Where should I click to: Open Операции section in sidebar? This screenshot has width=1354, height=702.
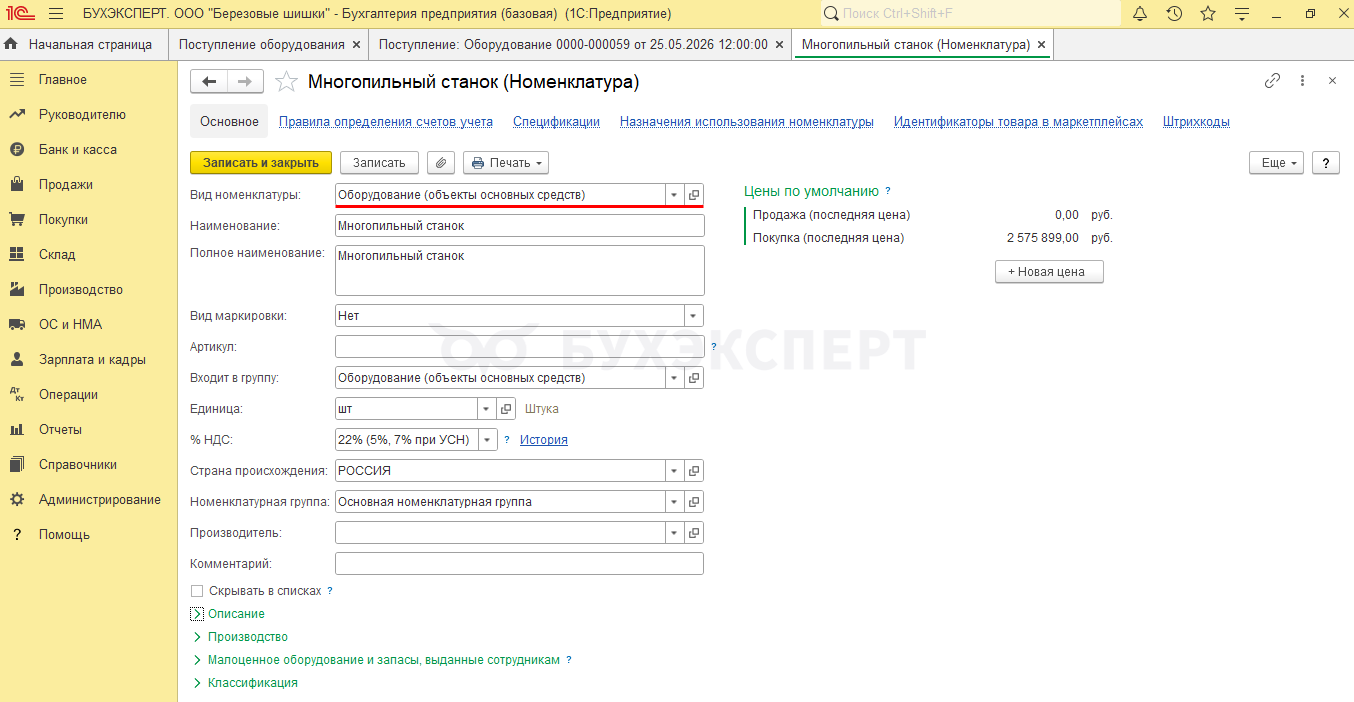click(x=68, y=395)
